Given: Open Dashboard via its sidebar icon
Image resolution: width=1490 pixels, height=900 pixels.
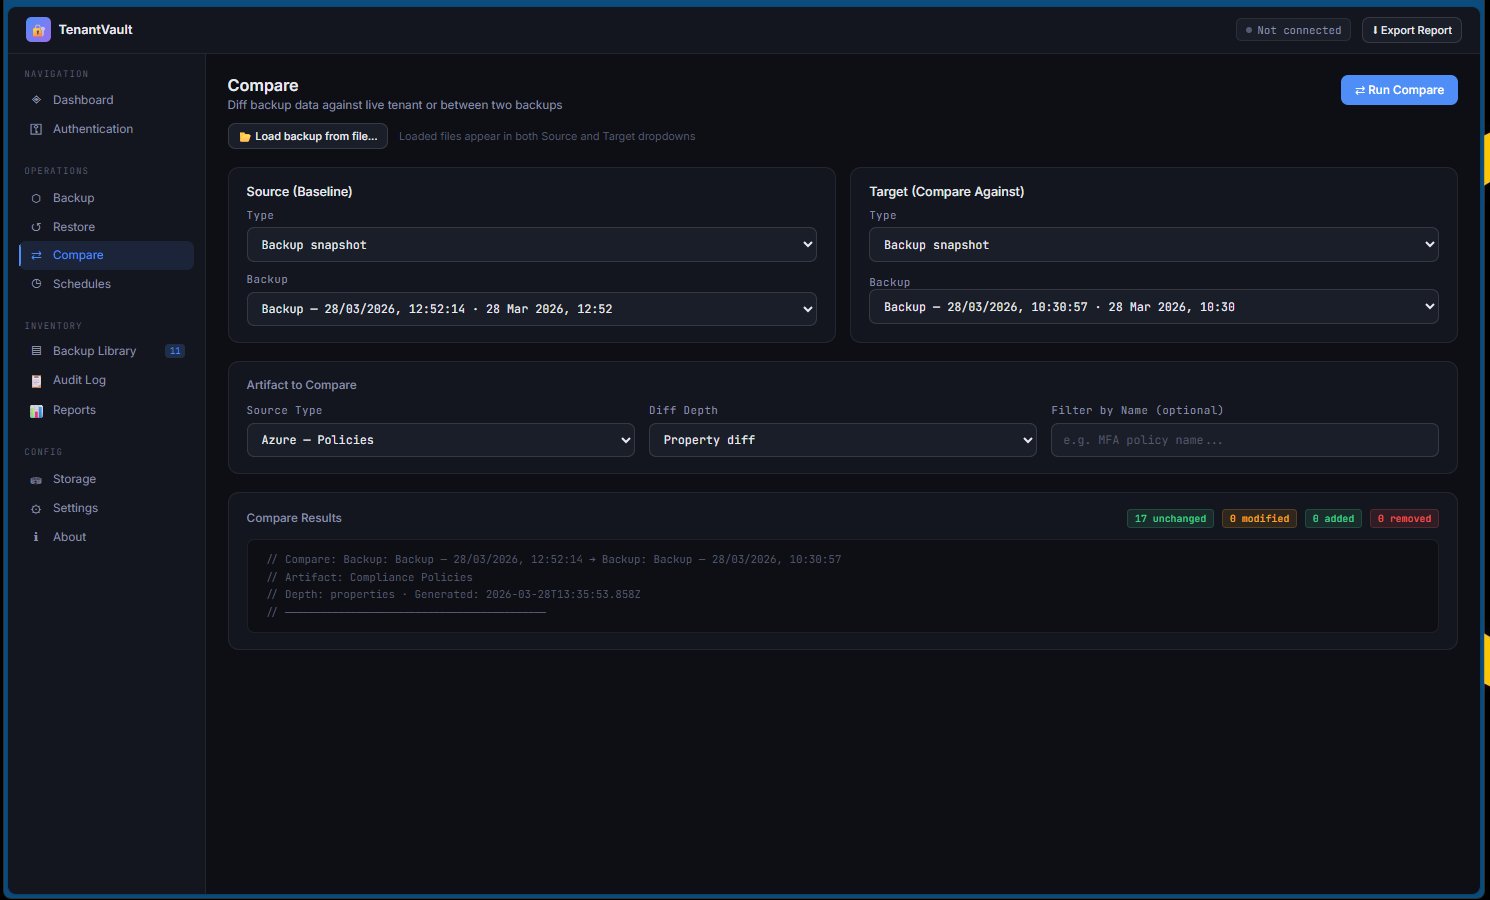Looking at the screenshot, I should point(37,100).
